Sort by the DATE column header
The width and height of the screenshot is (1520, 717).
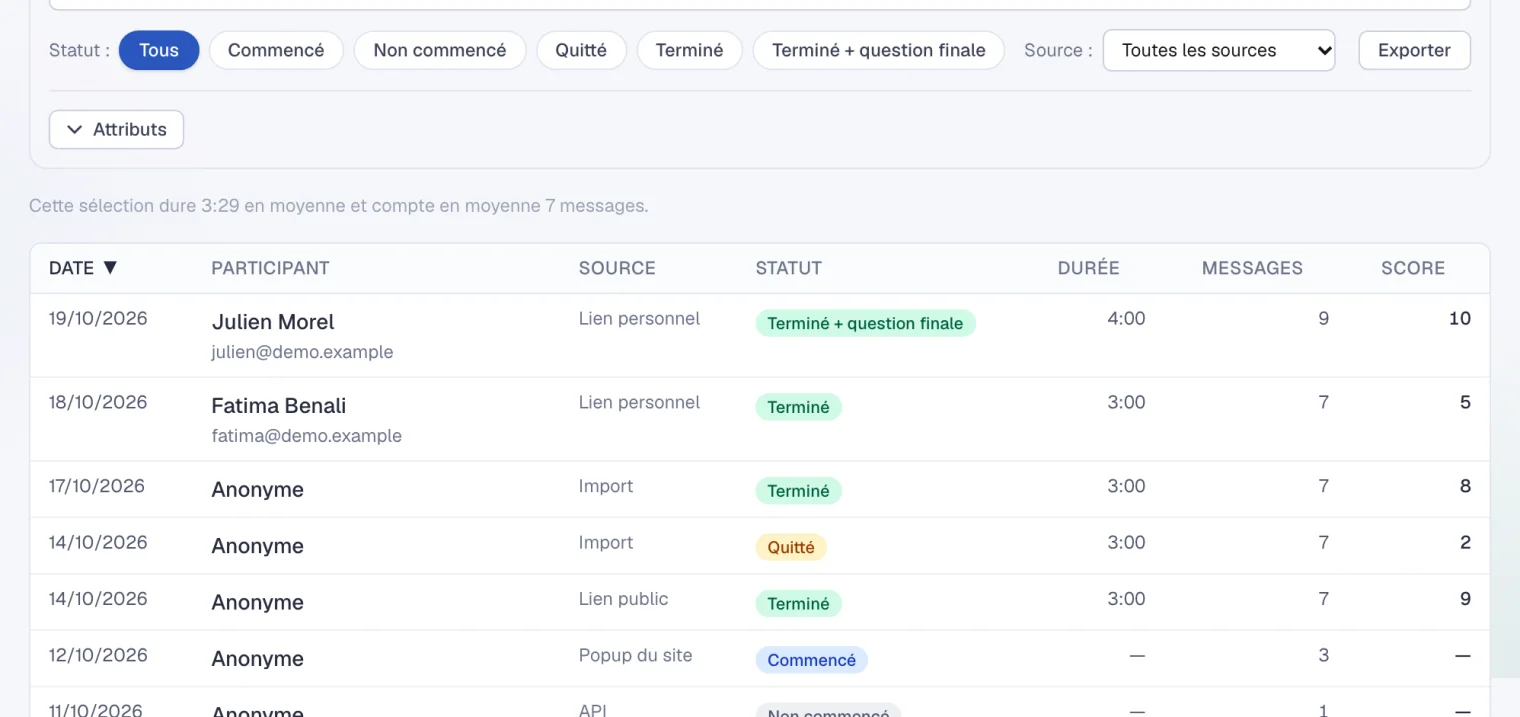84,268
